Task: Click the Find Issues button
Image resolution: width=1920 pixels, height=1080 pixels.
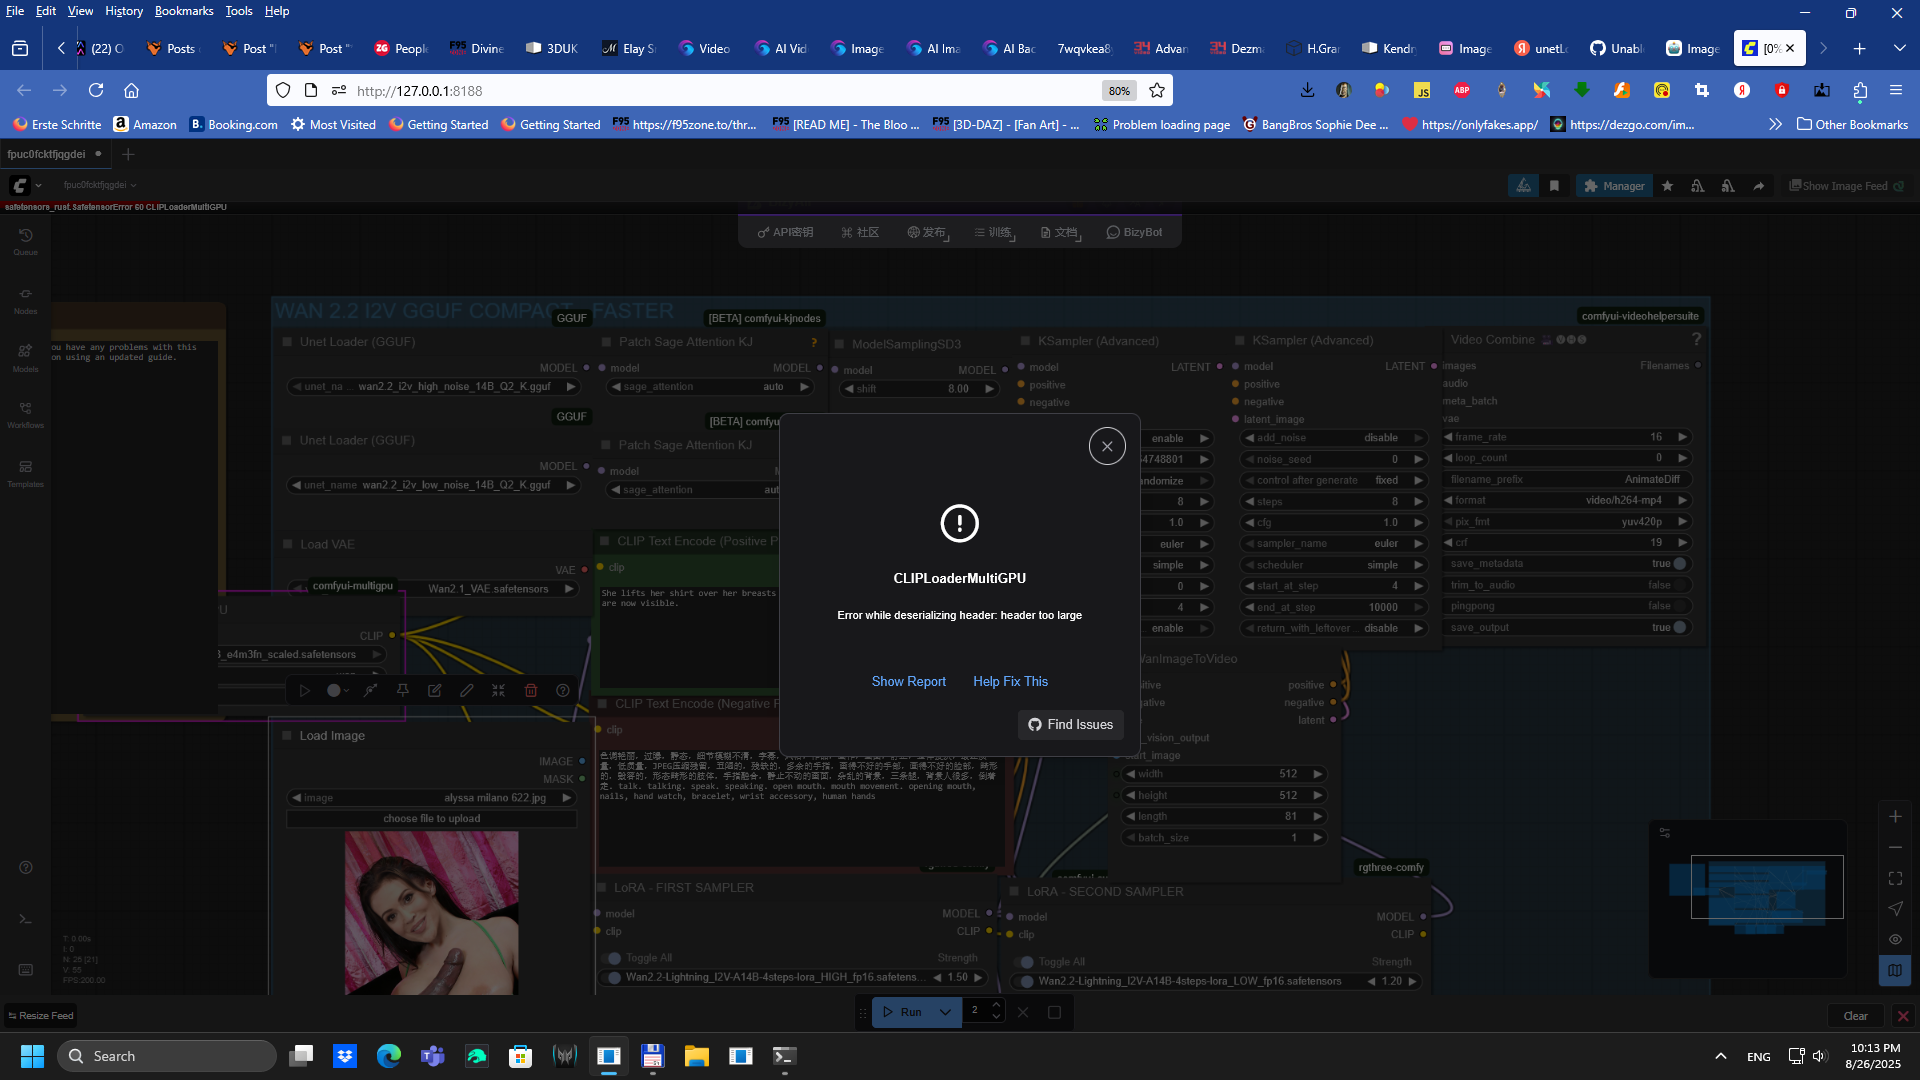Action: (x=1070, y=724)
